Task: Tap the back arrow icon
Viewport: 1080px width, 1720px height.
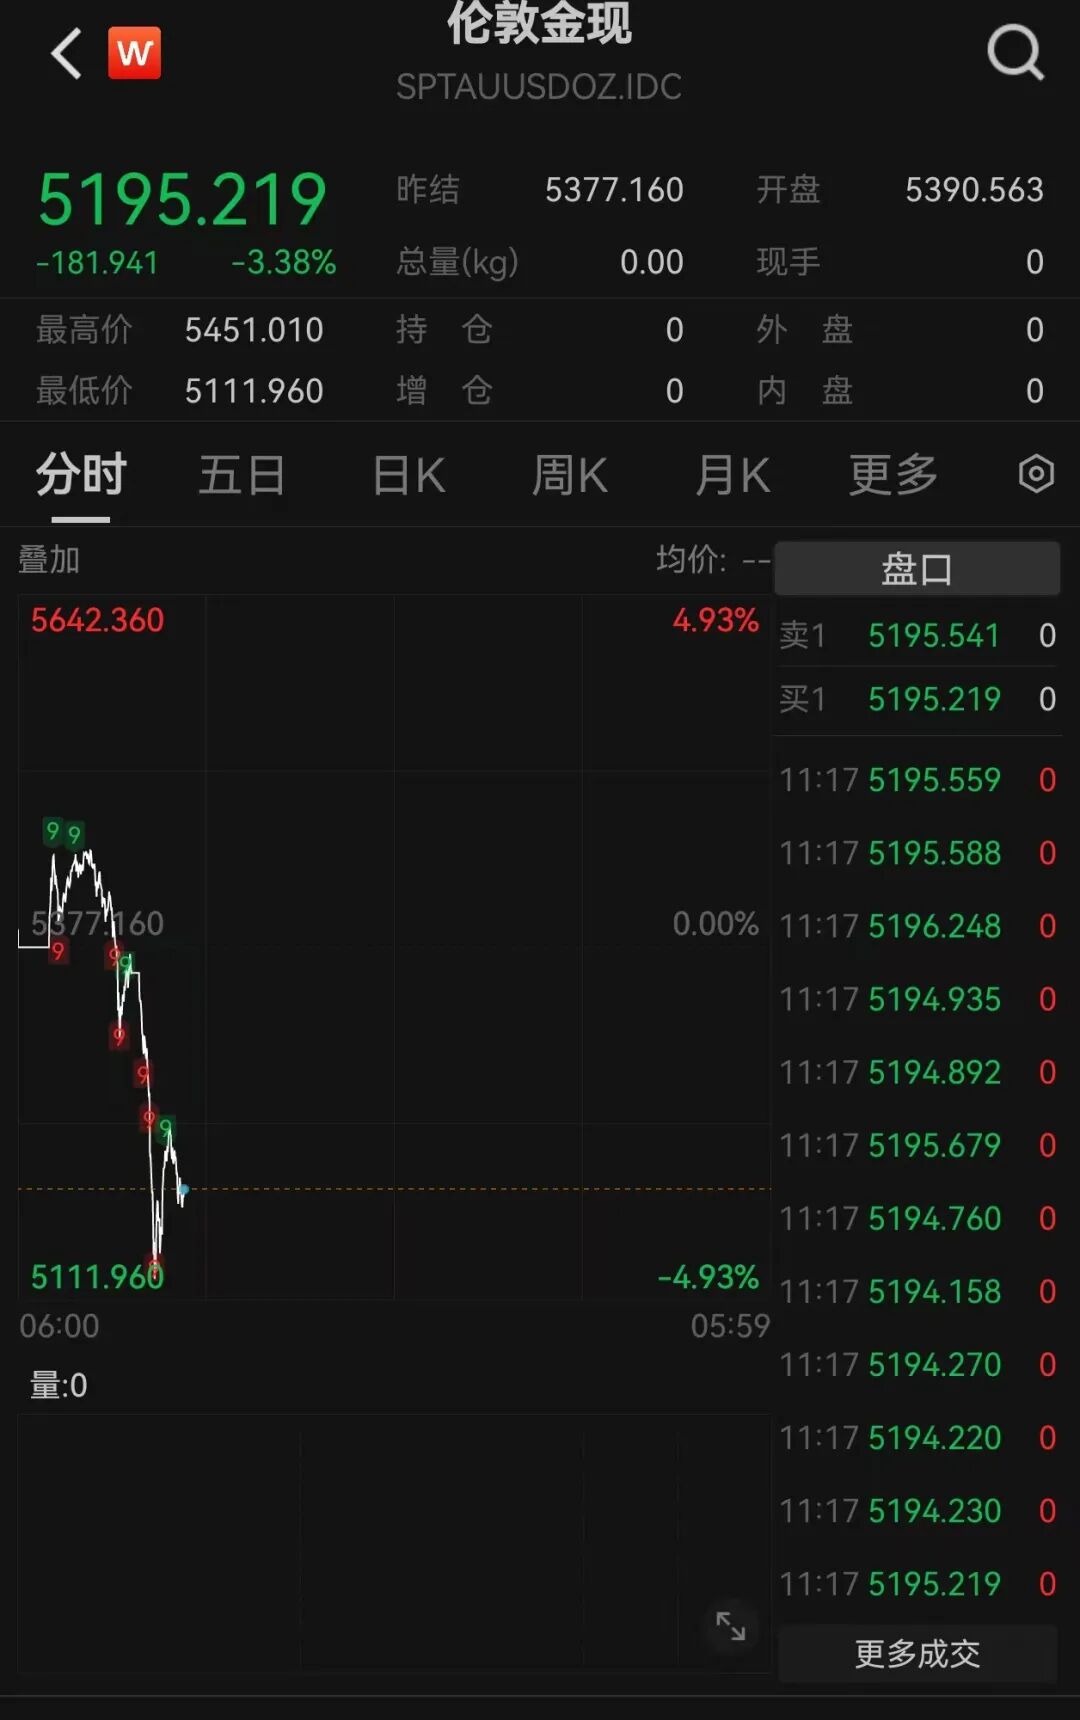Action: pyautogui.click(x=66, y=53)
